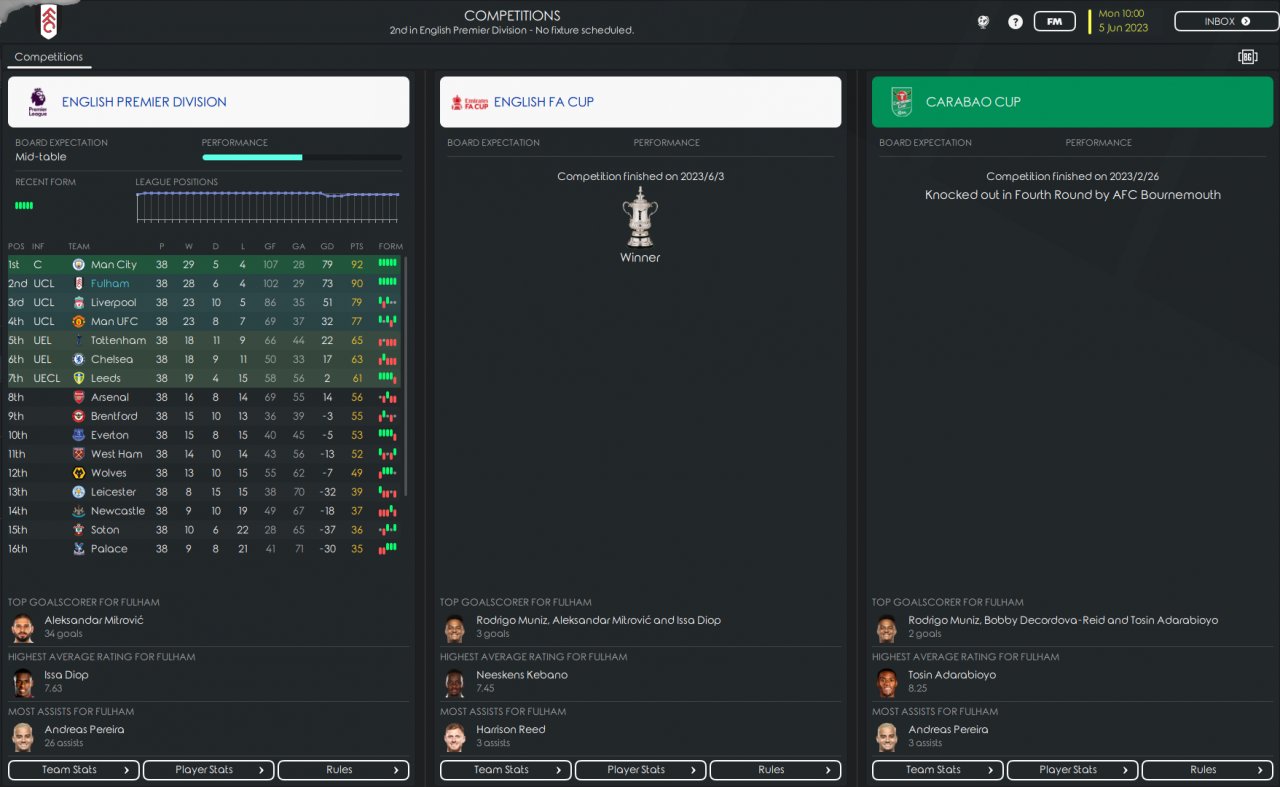Image resolution: width=1280 pixels, height=787 pixels.
Task: Open the help question mark icon
Action: (1015, 21)
